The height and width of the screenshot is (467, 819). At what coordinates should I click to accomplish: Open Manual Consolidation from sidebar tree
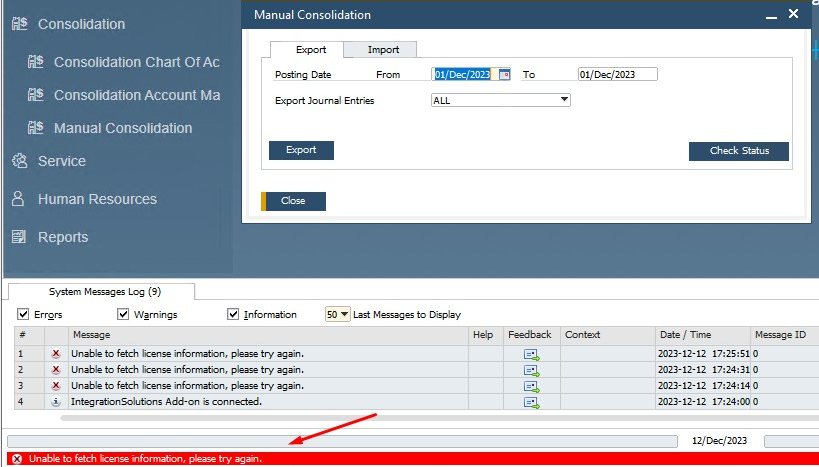(x=122, y=128)
